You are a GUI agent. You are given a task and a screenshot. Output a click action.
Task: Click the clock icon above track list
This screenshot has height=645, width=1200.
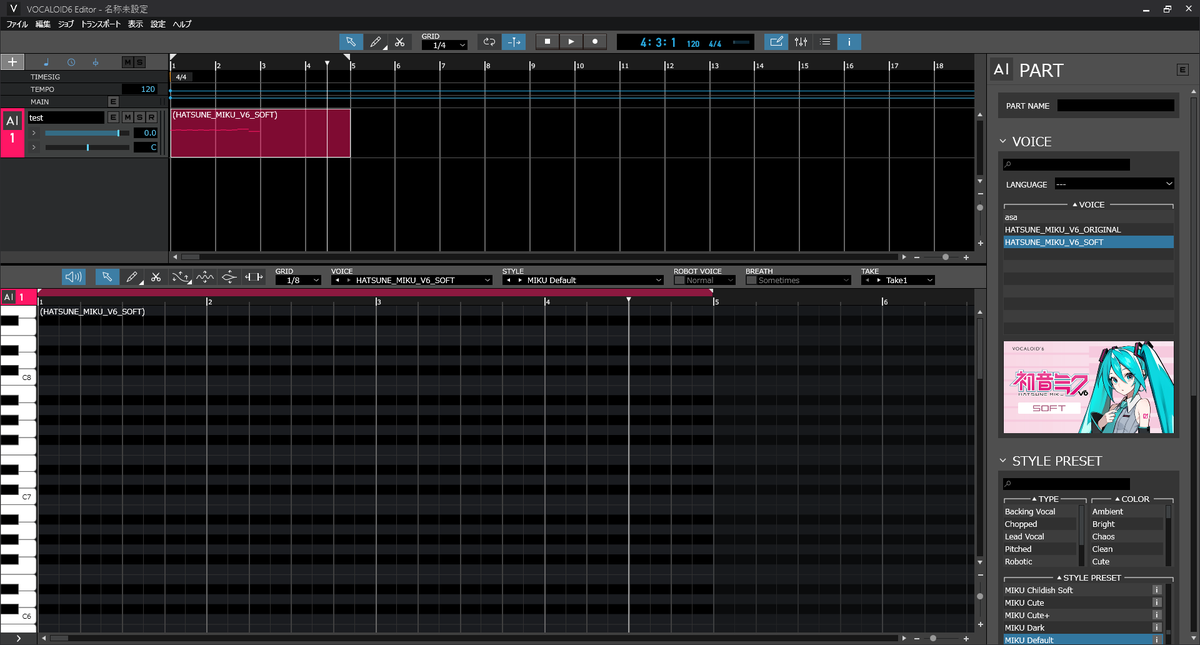(69, 62)
